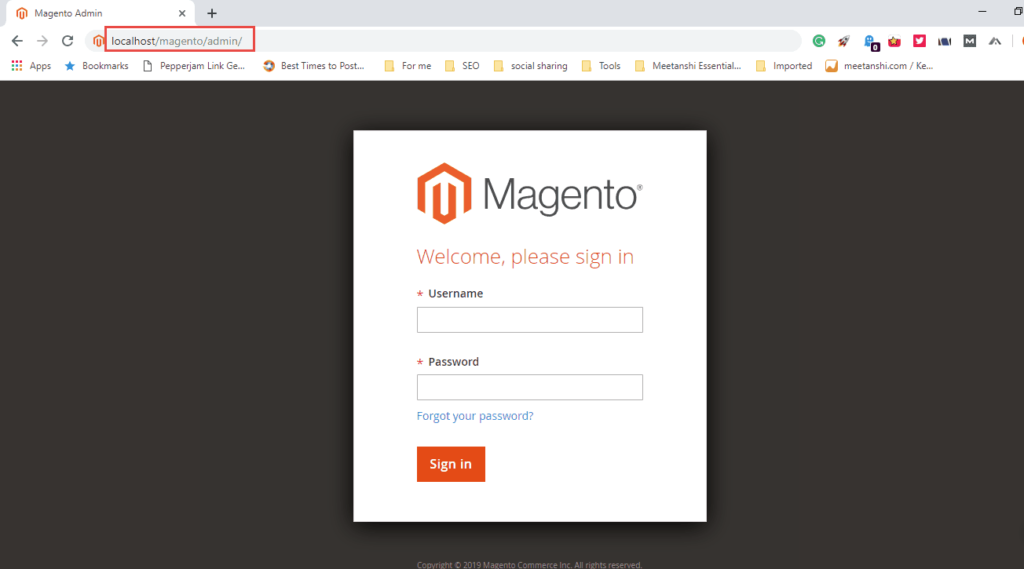Select the Magento Admin browser tab
The height and width of the screenshot is (569, 1024).
pyautogui.click(x=98, y=13)
